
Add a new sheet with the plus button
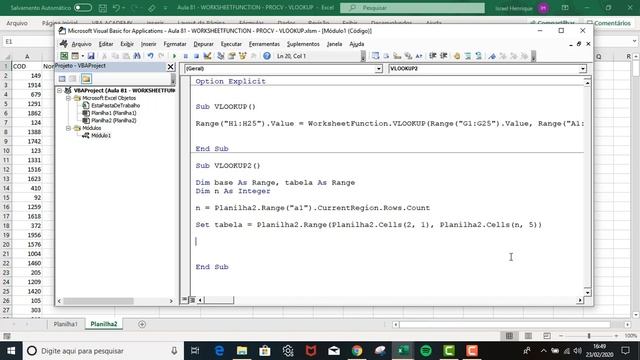tap(142, 324)
